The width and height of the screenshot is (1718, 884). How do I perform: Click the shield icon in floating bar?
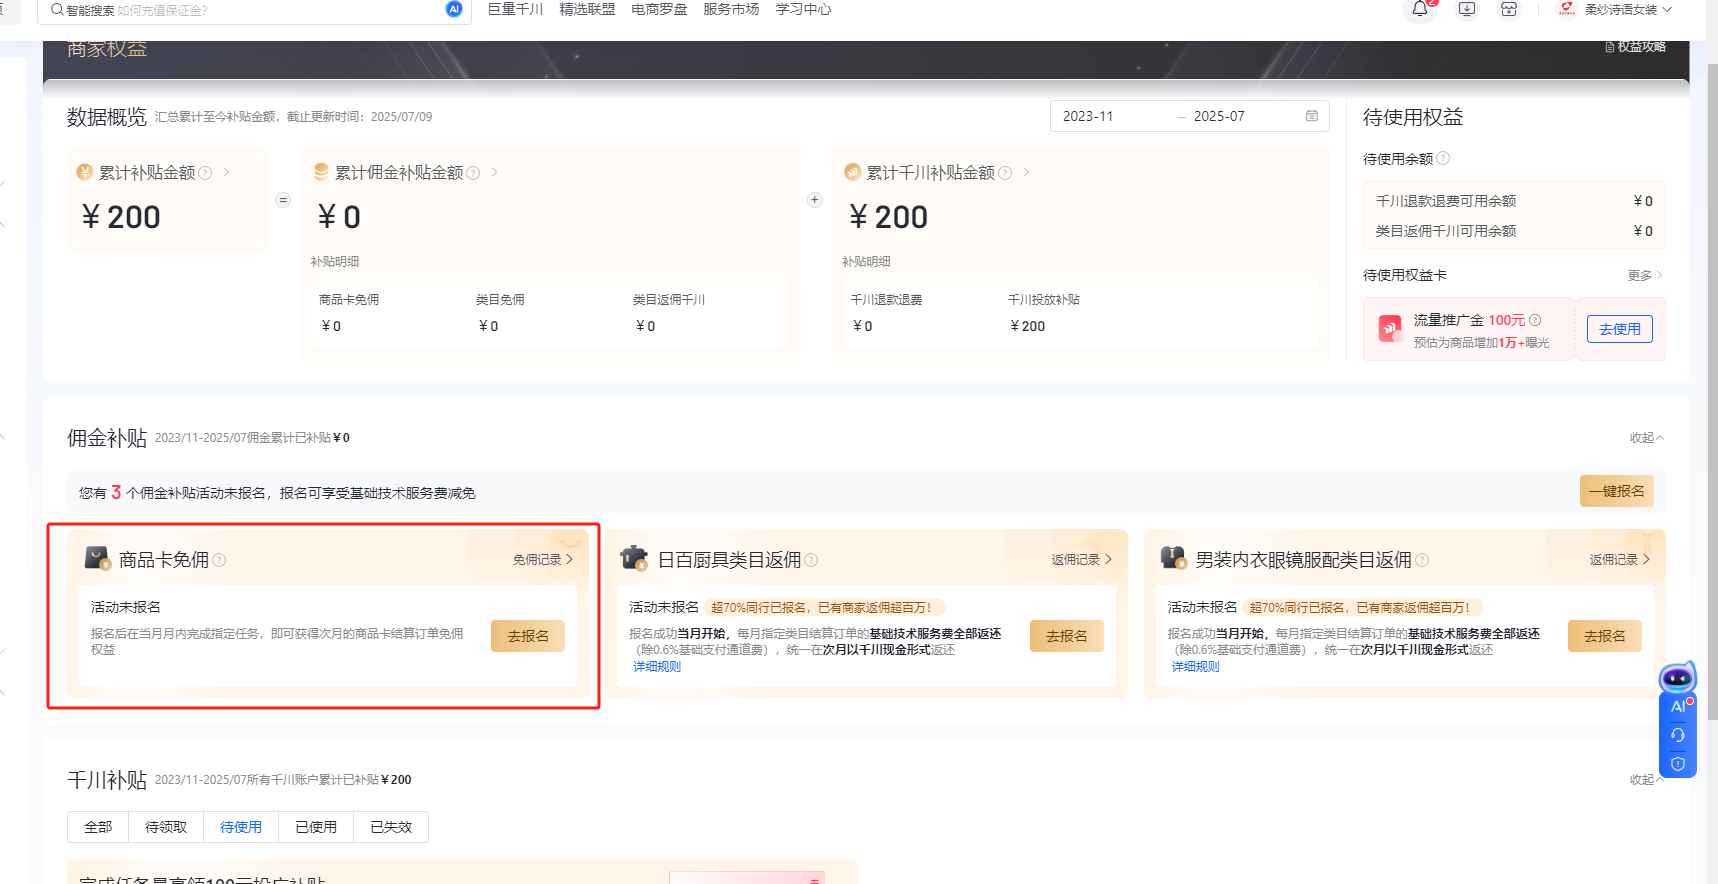click(1678, 764)
